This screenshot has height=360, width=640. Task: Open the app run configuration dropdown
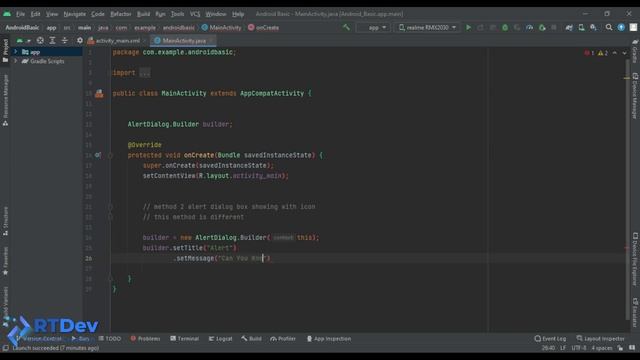point(373,27)
